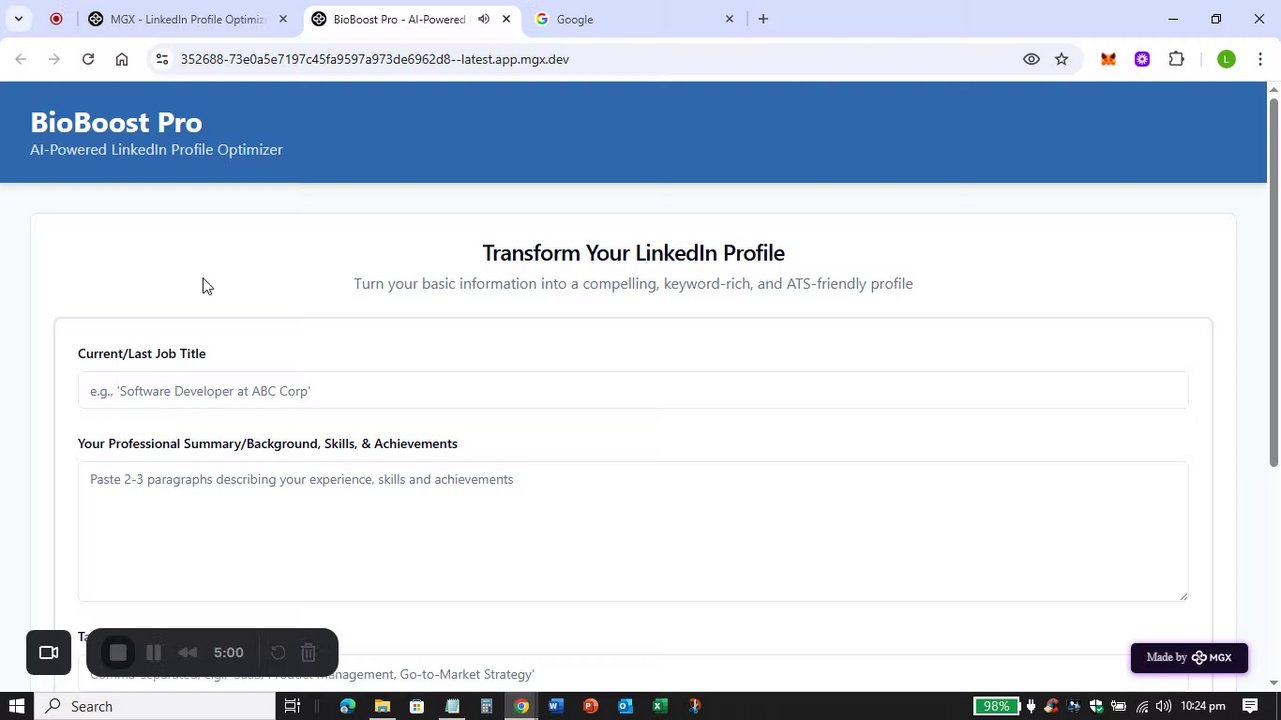Open a new browser tab

tap(763, 19)
